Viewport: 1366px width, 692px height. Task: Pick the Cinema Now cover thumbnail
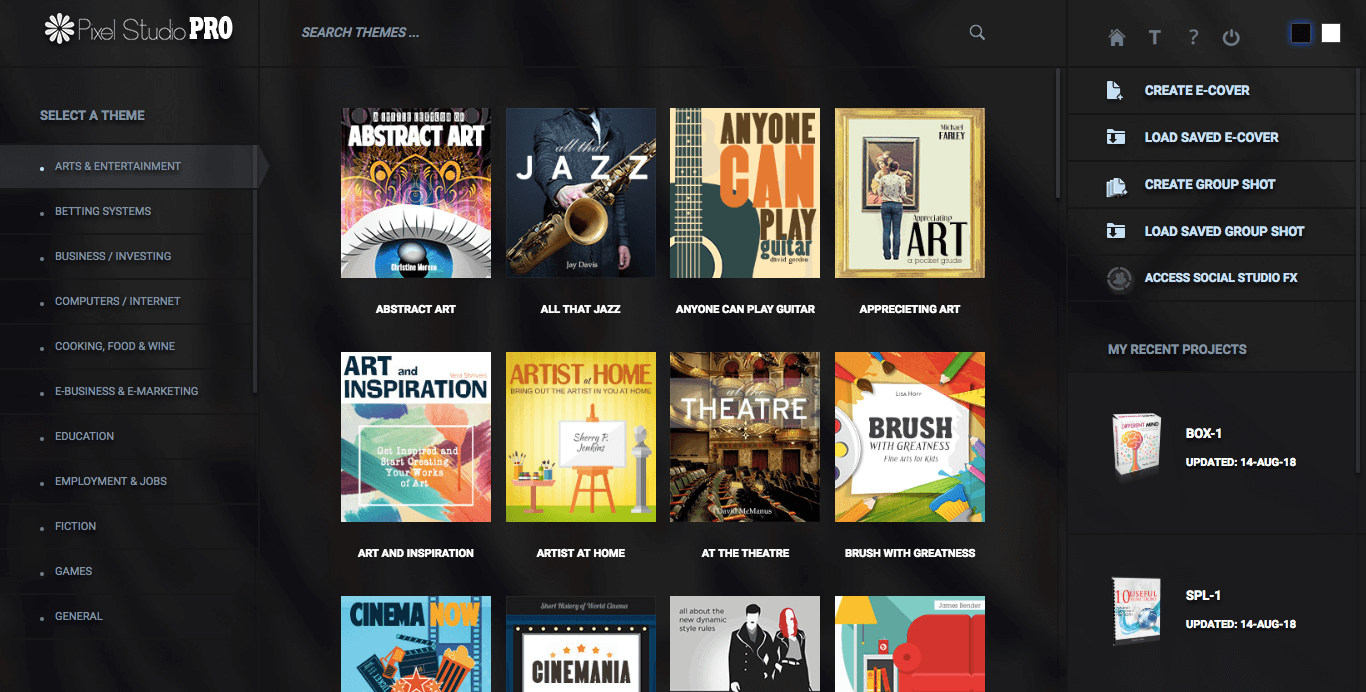tap(416, 644)
